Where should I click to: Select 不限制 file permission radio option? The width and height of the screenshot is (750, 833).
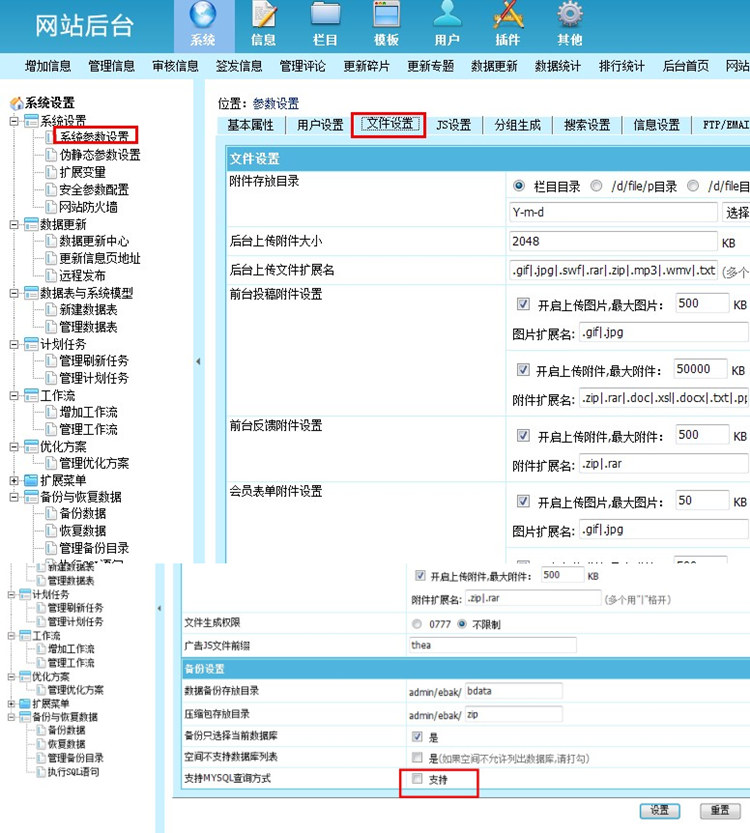pos(462,624)
